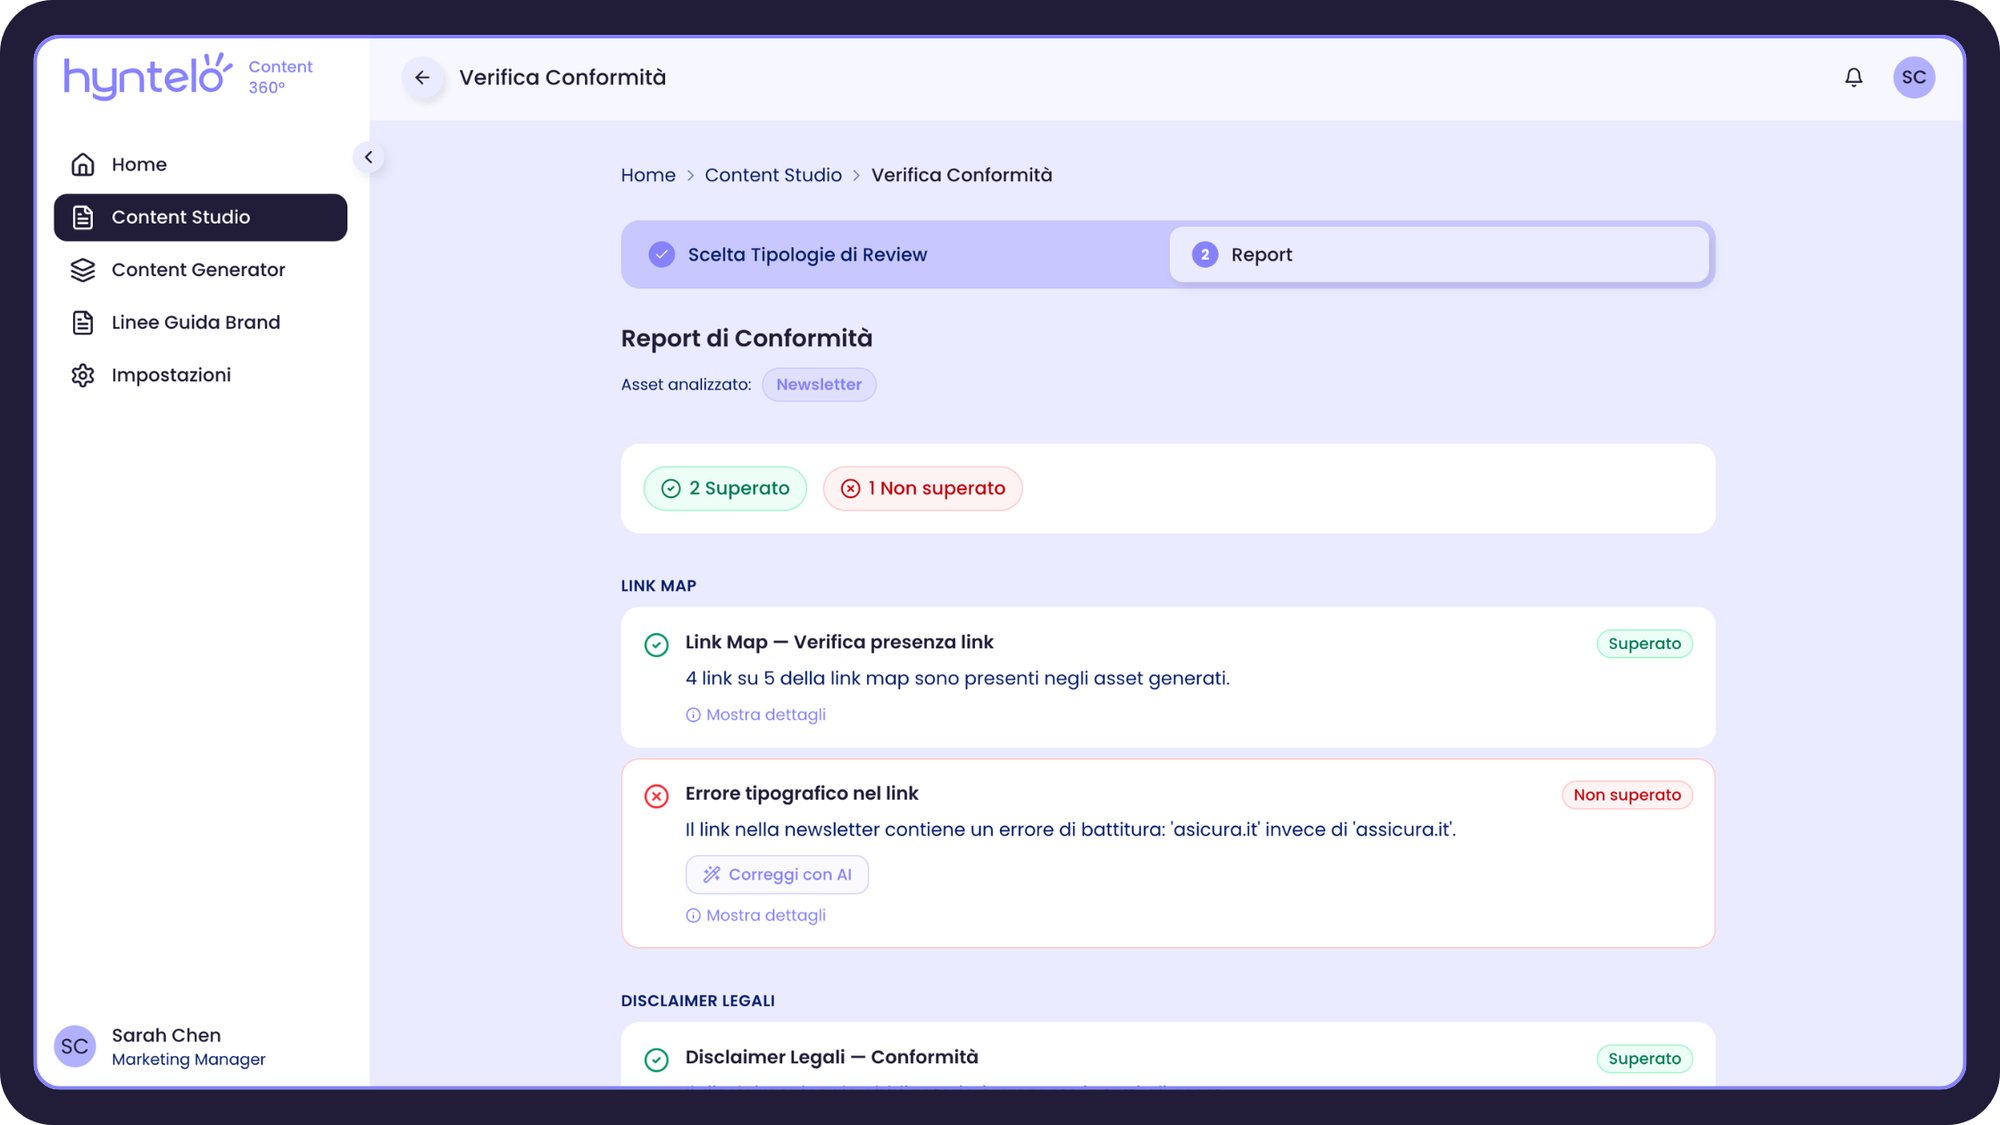Click the Superato badge on Disclaimer Legali card
The height and width of the screenshot is (1125, 2000).
(x=1644, y=1059)
